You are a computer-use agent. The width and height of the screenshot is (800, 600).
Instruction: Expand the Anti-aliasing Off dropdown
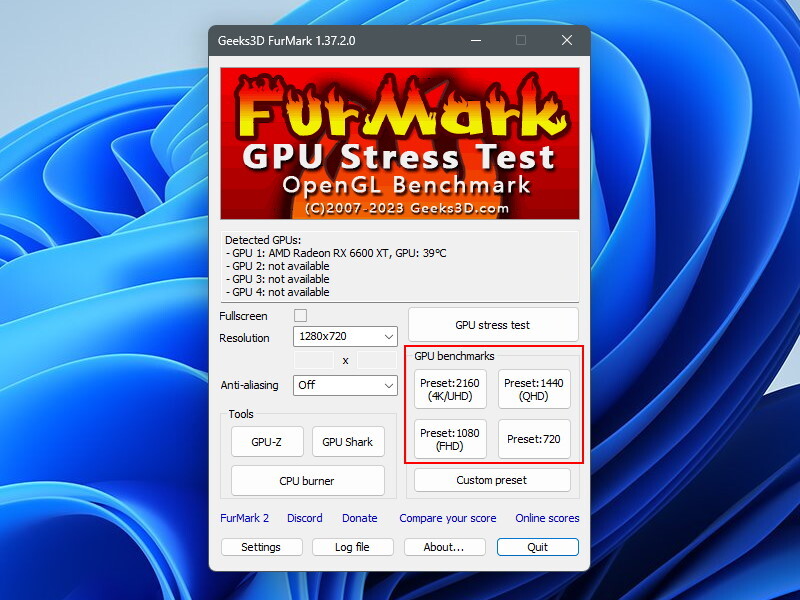[x=345, y=385]
